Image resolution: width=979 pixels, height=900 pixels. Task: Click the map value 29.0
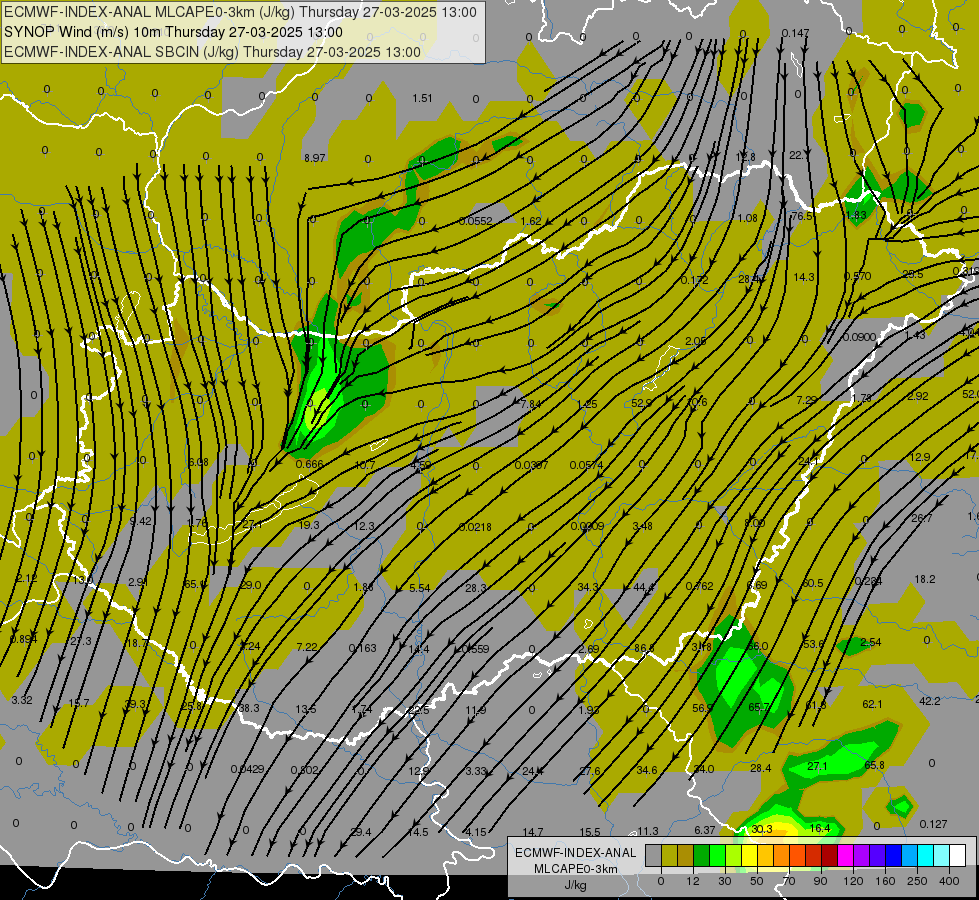[250, 585]
